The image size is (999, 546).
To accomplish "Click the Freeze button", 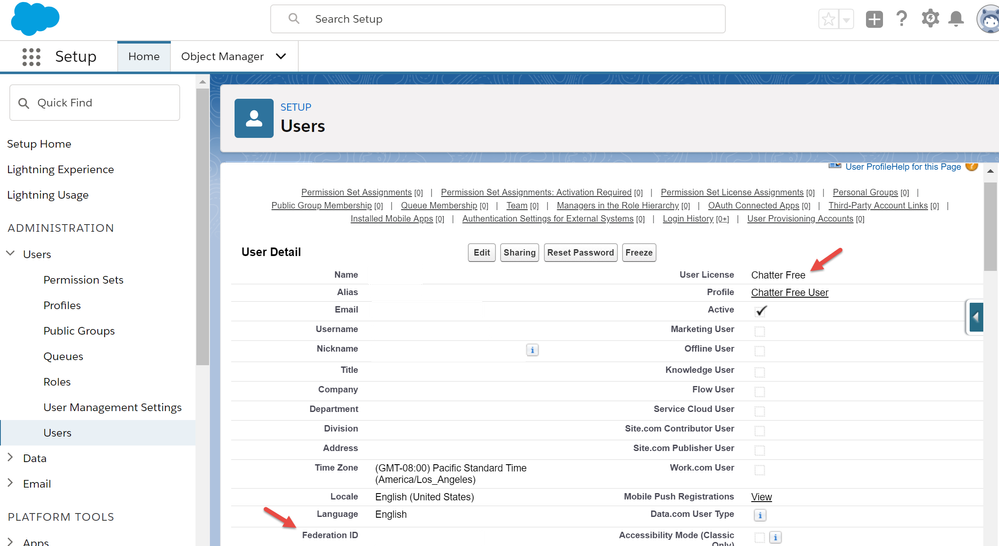I will coord(639,253).
